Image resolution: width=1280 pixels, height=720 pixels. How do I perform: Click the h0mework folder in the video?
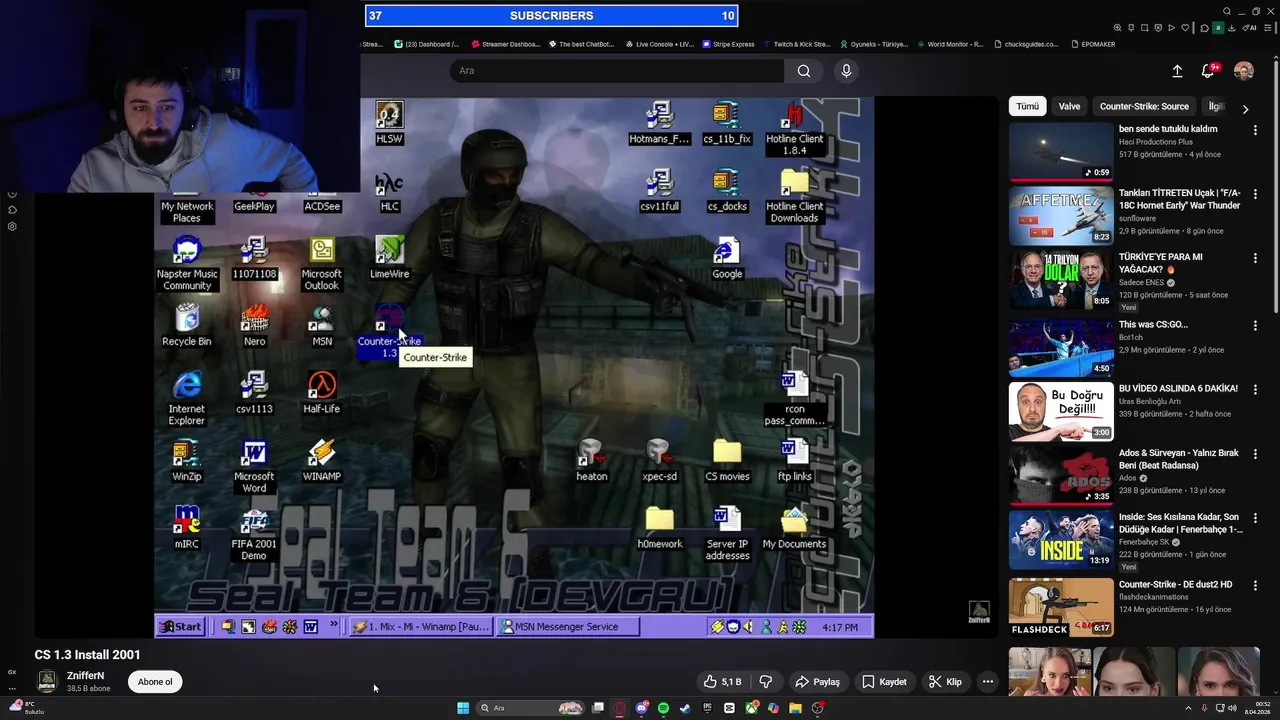(660, 528)
